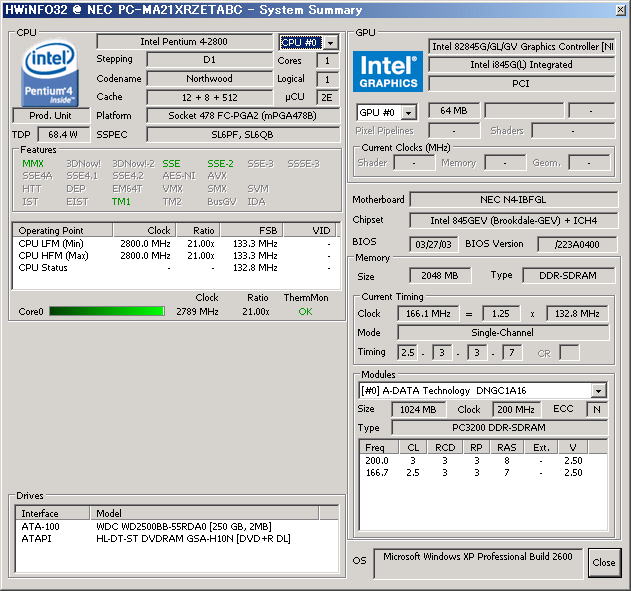
Task: Click the BIOS date 03/27/03 field
Action: point(433,244)
